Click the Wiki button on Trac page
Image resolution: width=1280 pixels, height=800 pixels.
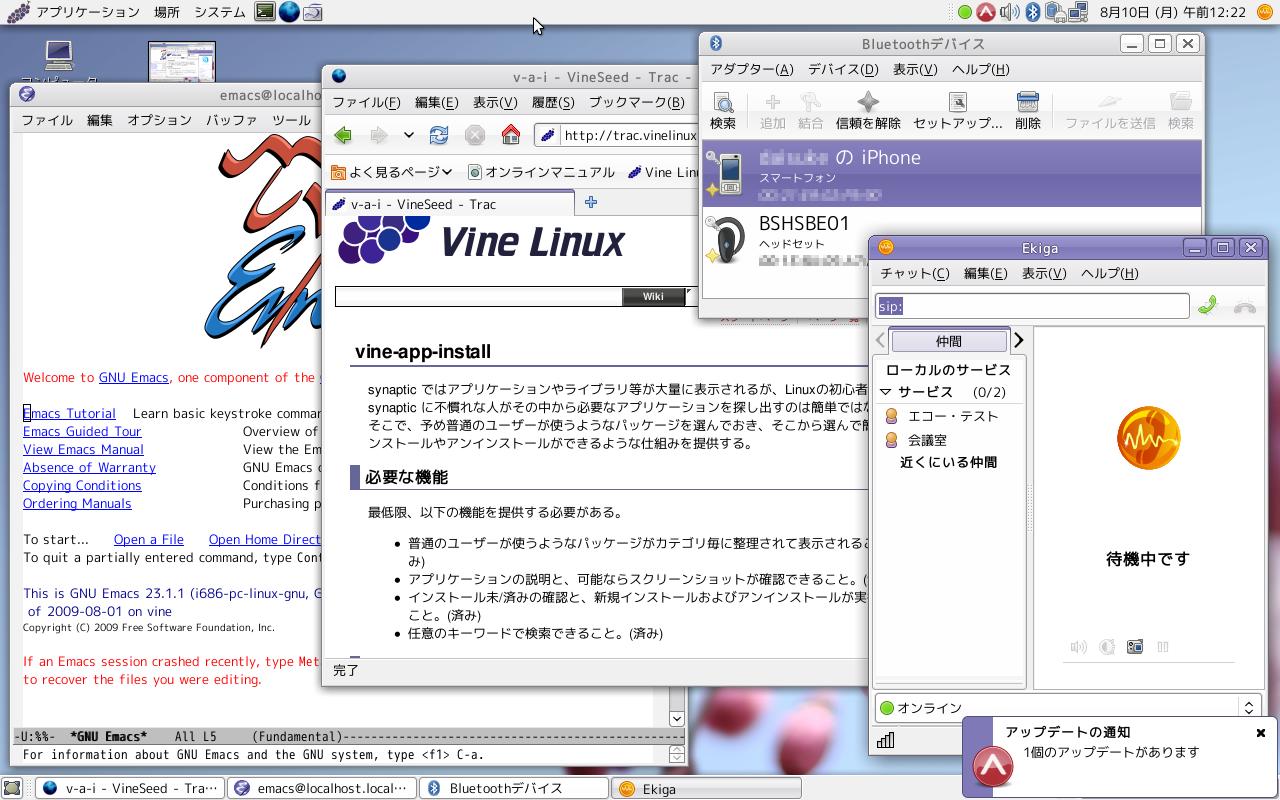tap(653, 296)
